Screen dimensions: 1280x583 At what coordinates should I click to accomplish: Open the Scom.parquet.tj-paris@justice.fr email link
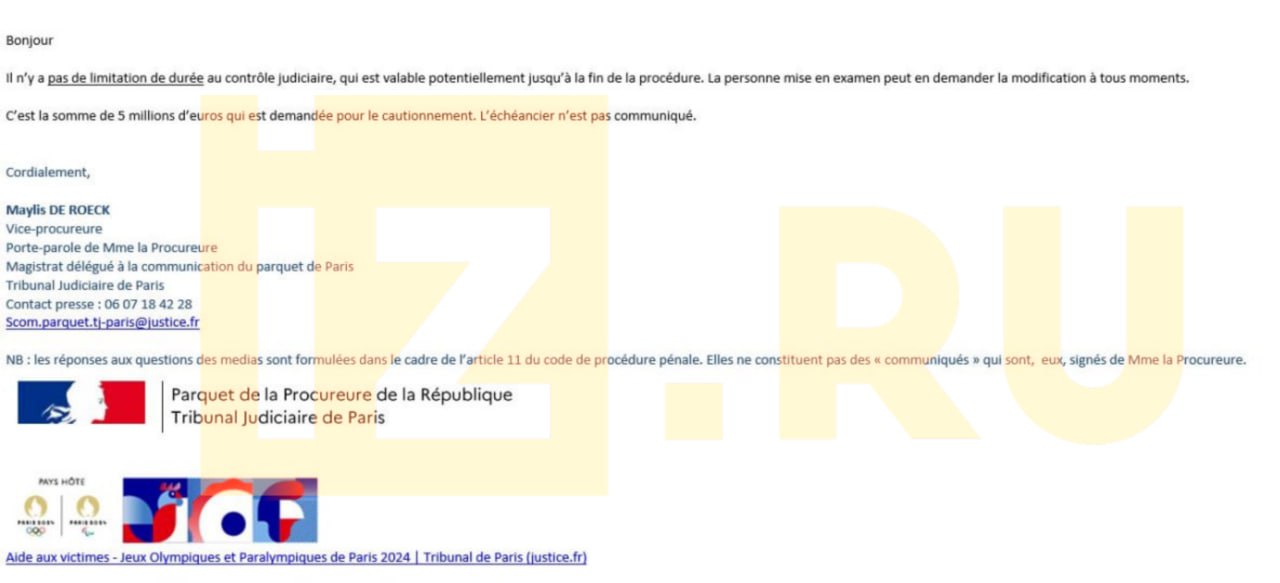102,323
